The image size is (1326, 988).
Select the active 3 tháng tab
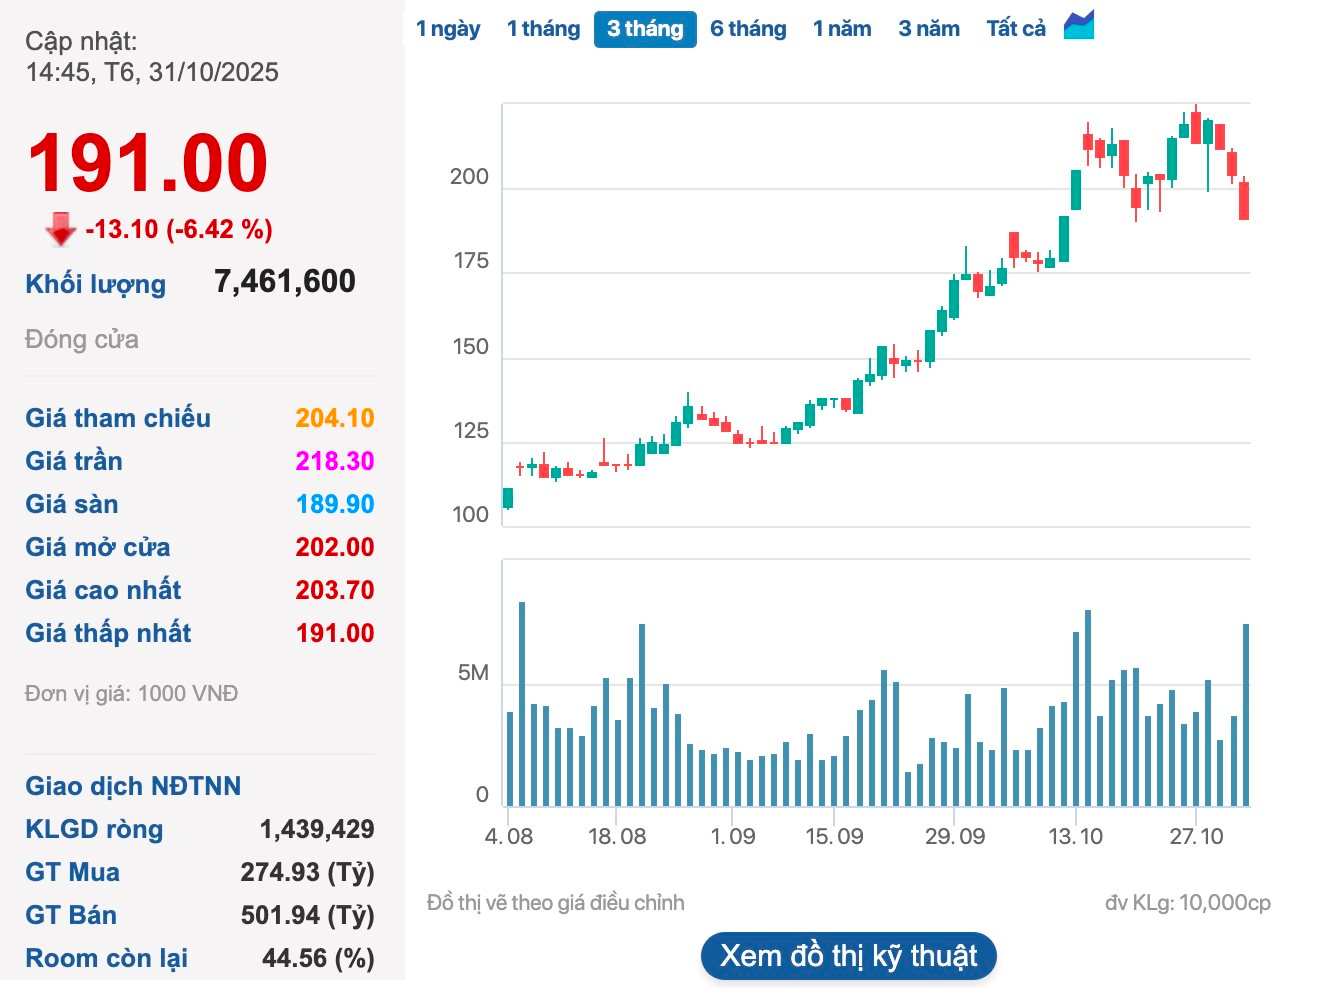point(645,29)
